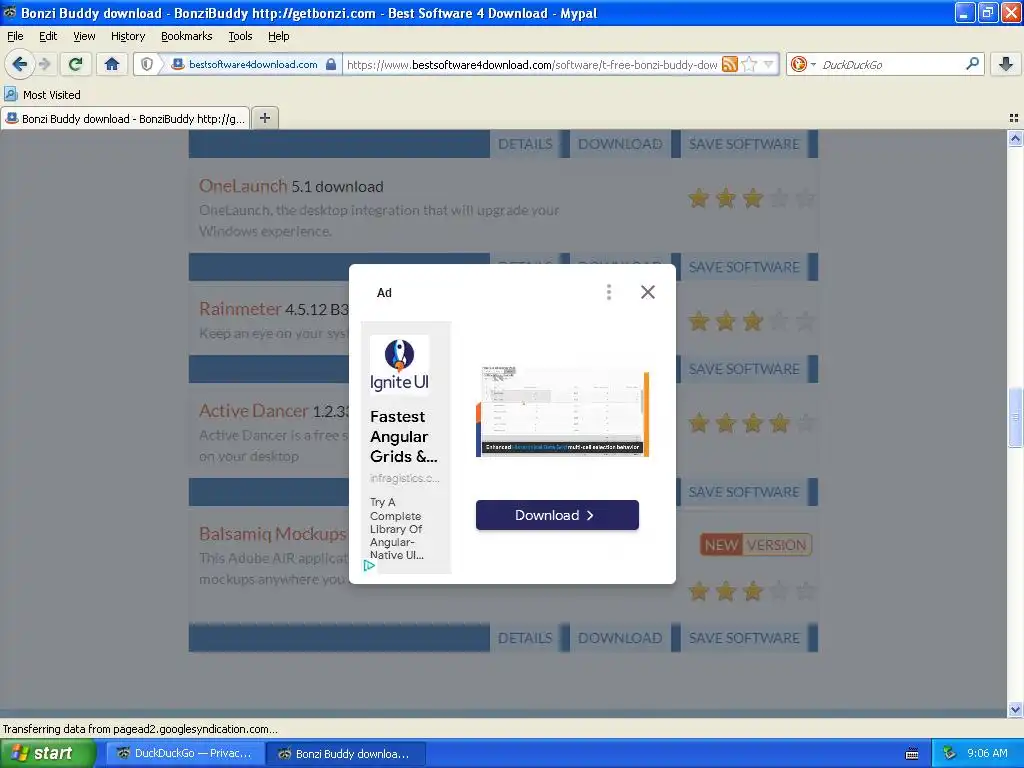The height and width of the screenshot is (768, 1024).
Task: Click DOWNLOAD in the top button row
Action: click(620, 144)
